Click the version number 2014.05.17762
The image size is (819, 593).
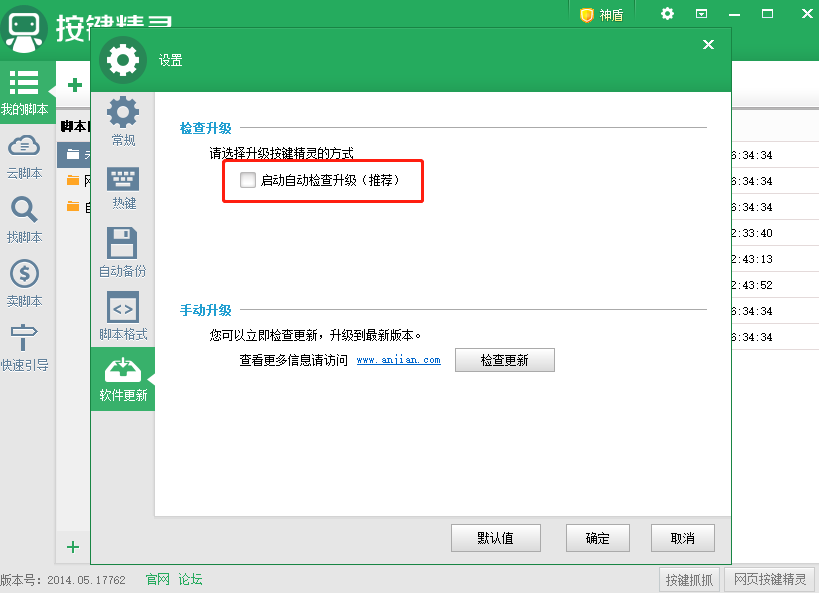tap(86, 580)
